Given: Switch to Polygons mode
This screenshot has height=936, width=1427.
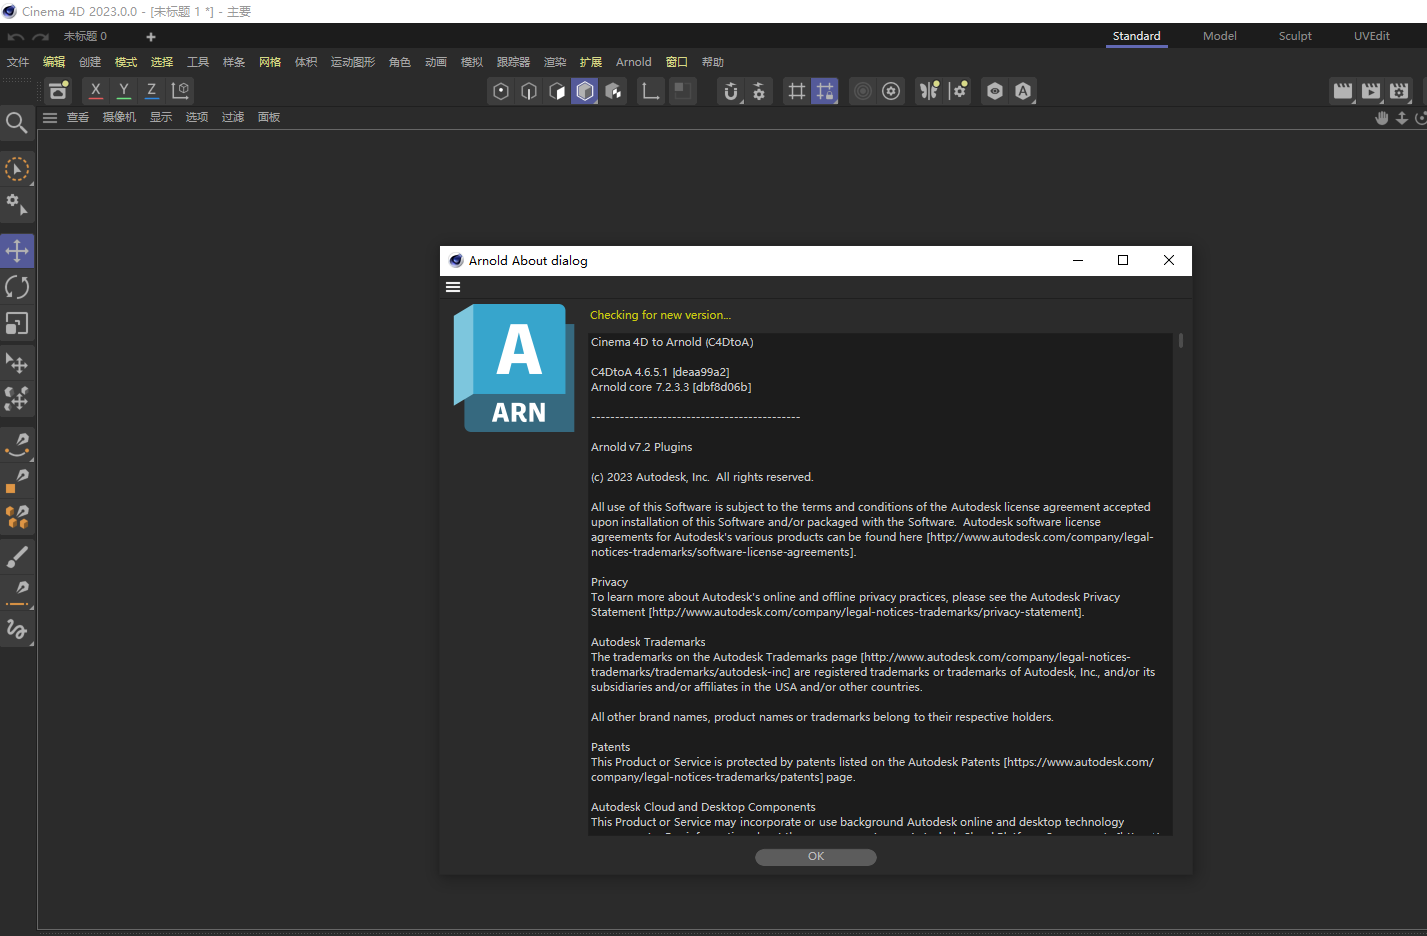Looking at the screenshot, I should [557, 91].
